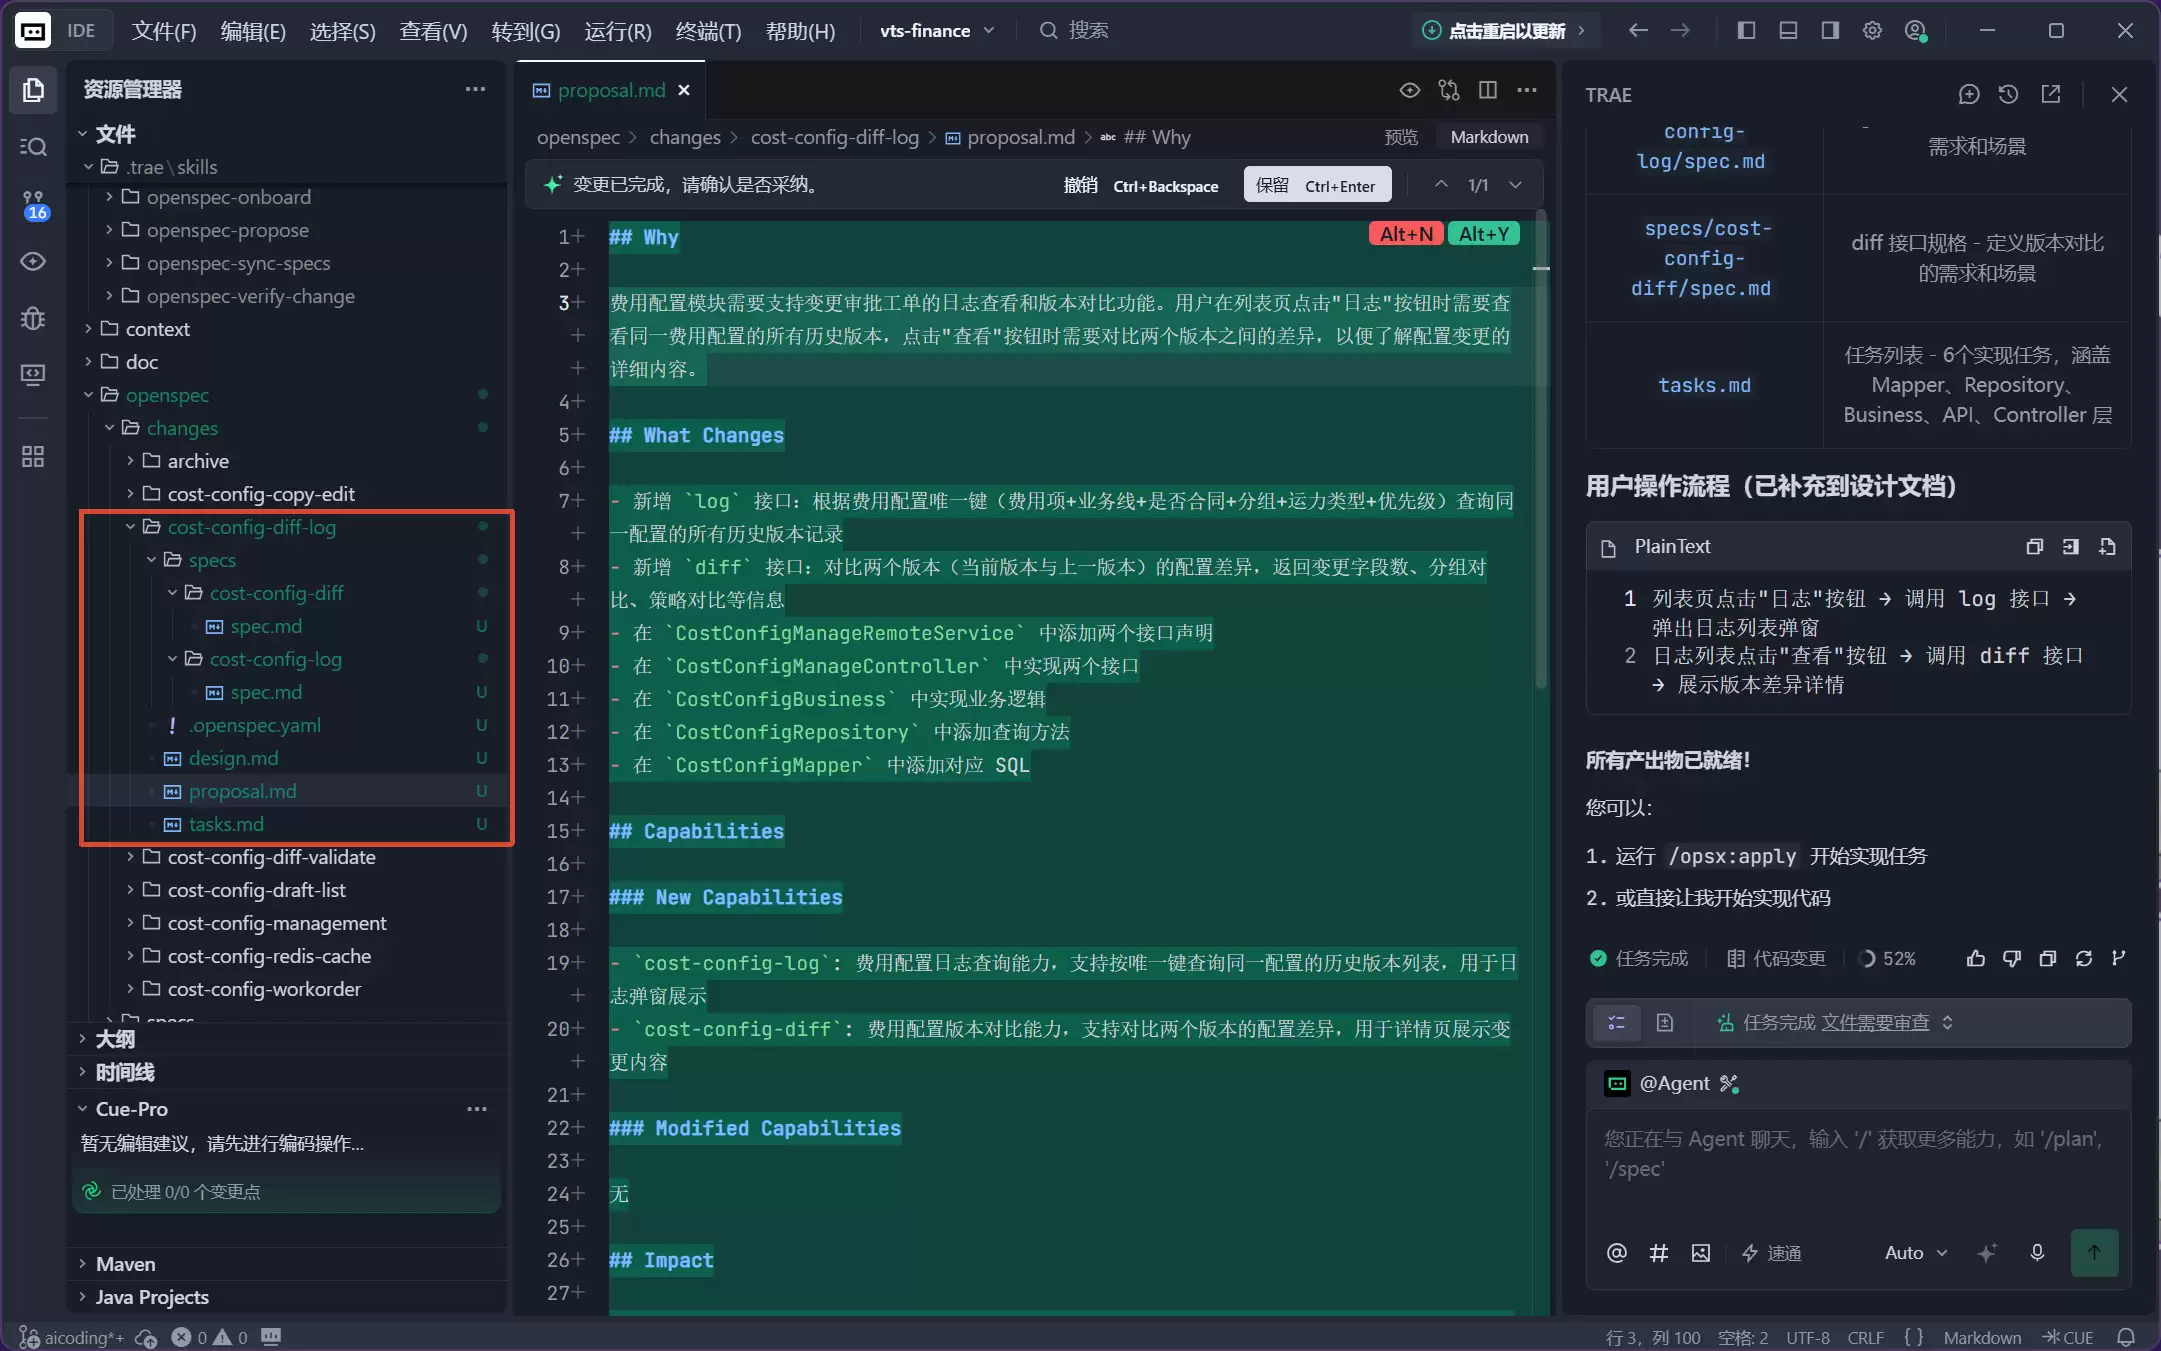Click the 52% context usage indicator

1887,959
